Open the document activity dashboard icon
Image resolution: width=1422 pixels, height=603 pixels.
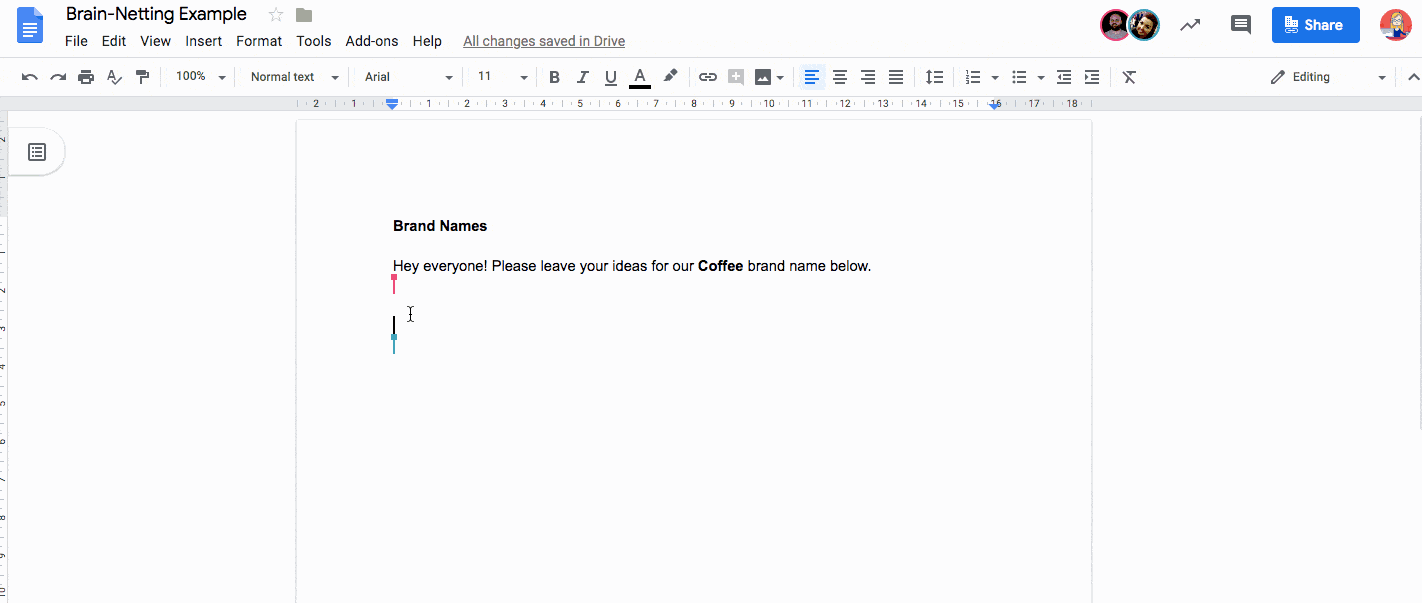click(1190, 24)
